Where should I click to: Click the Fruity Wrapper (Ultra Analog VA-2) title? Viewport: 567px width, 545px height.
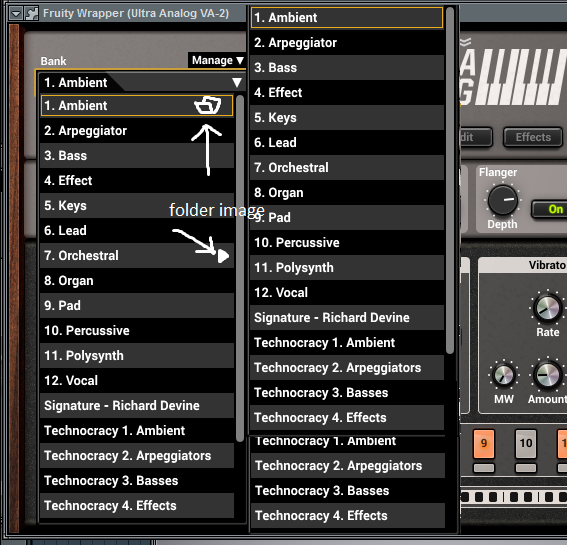136,13
